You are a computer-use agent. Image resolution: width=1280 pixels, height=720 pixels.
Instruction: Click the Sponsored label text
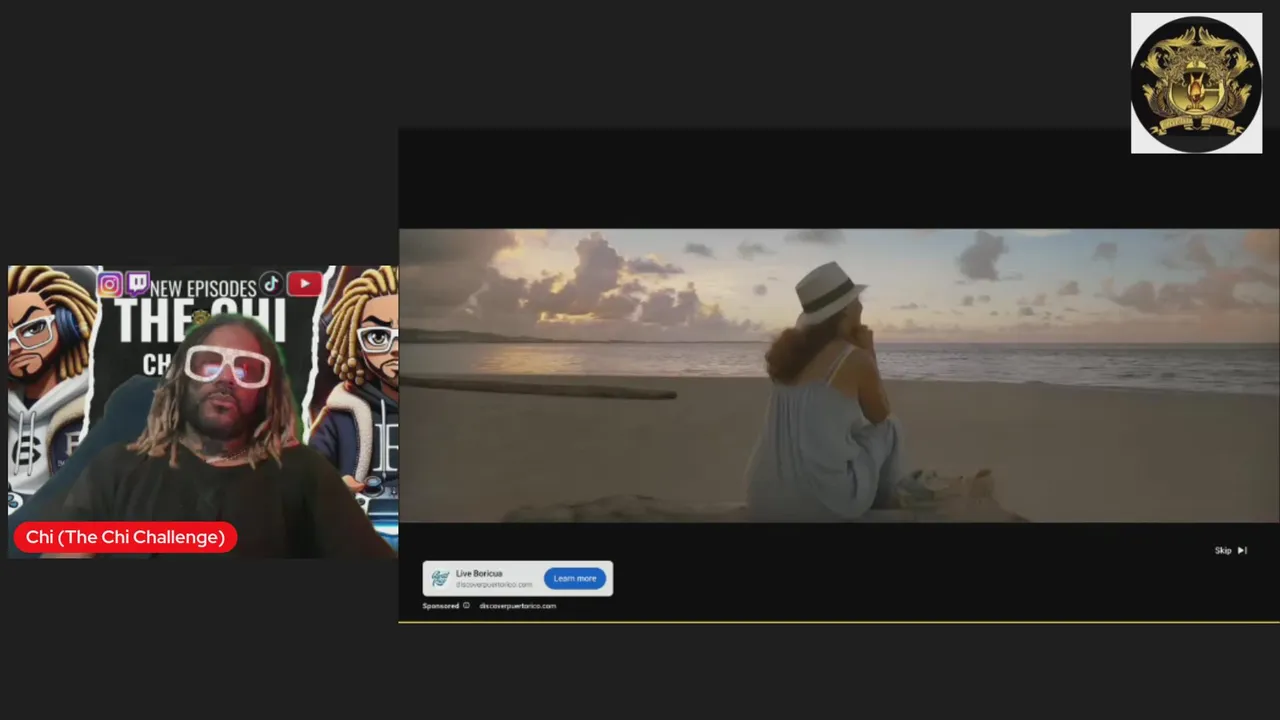(440, 606)
